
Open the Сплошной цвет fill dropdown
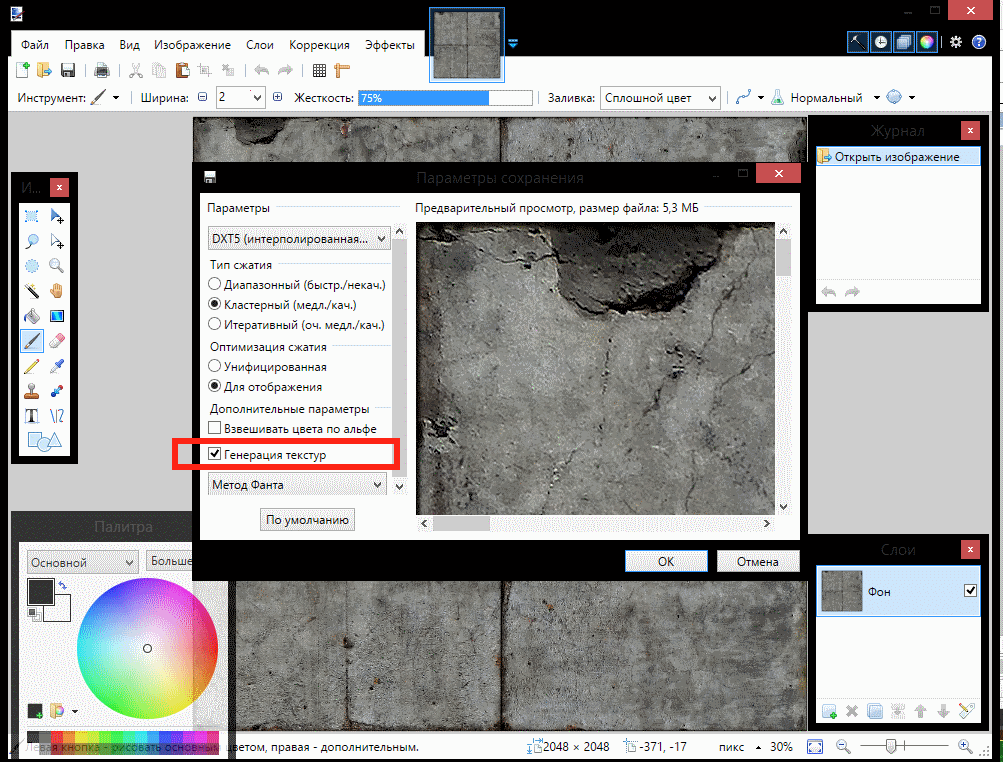click(660, 98)
